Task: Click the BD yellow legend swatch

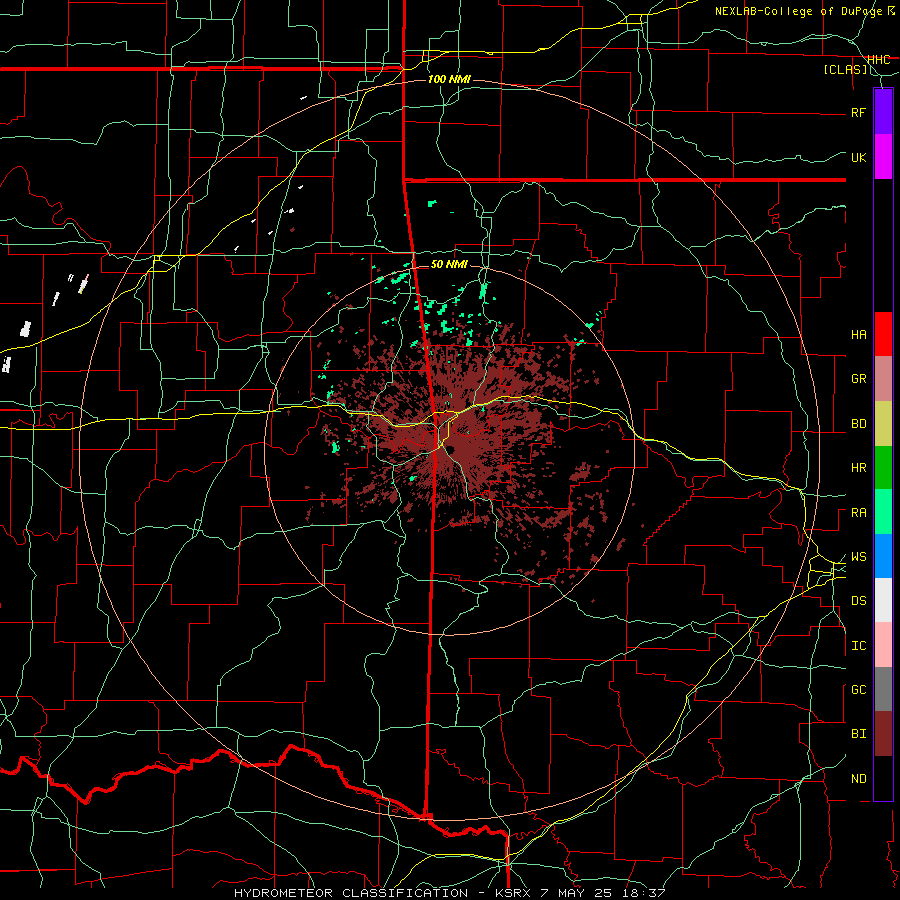Action: coord(883,424)
